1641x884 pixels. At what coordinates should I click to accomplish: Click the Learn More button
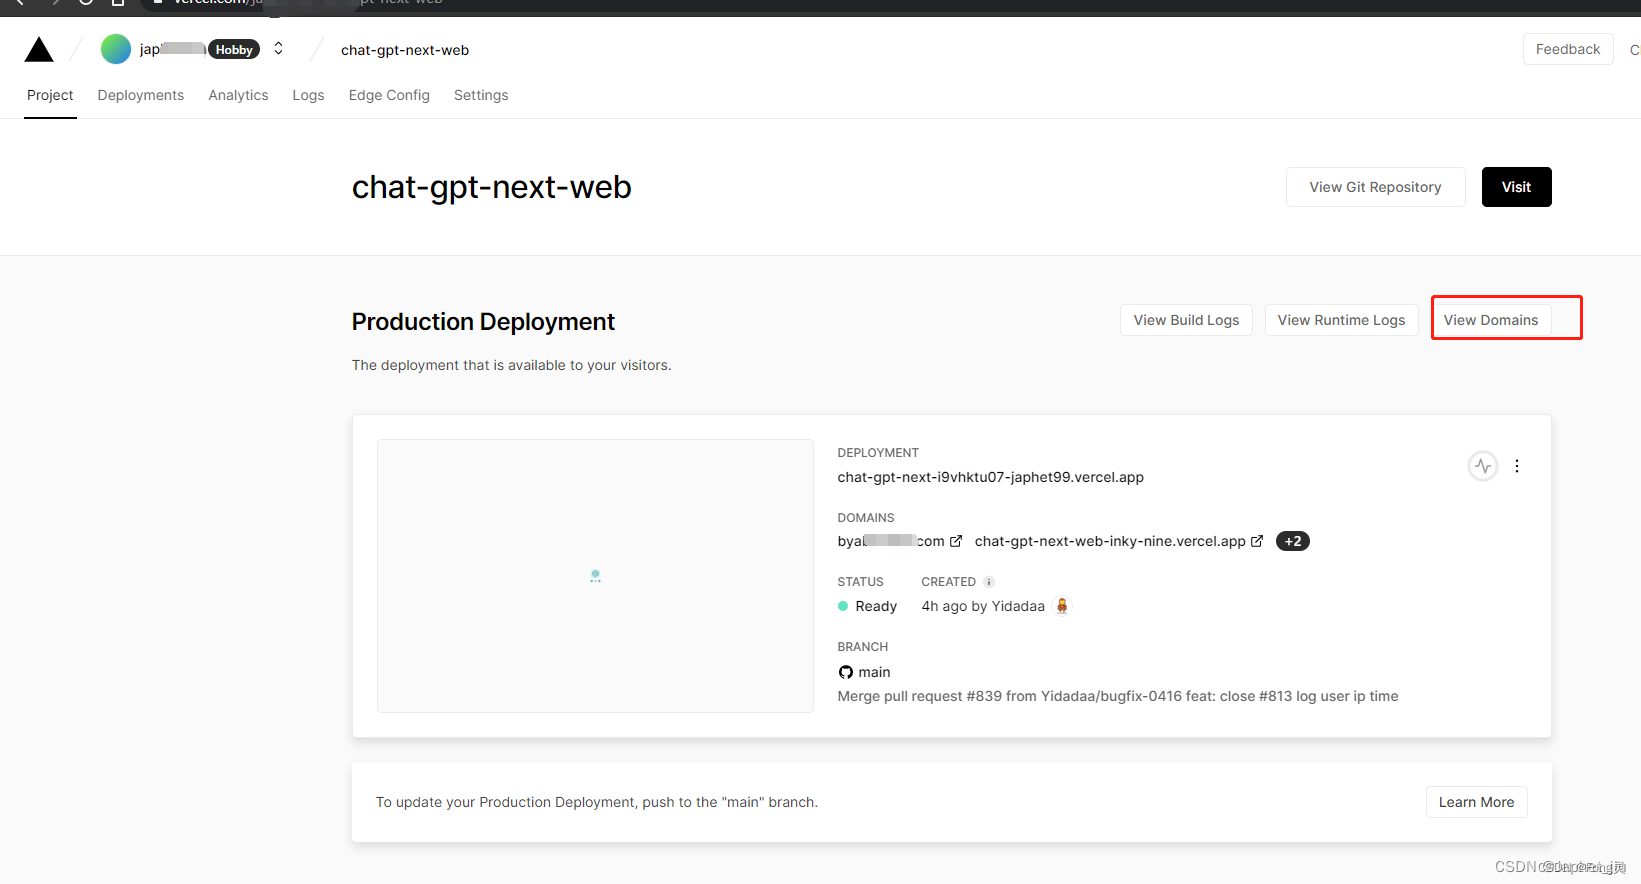(1476, 802)
